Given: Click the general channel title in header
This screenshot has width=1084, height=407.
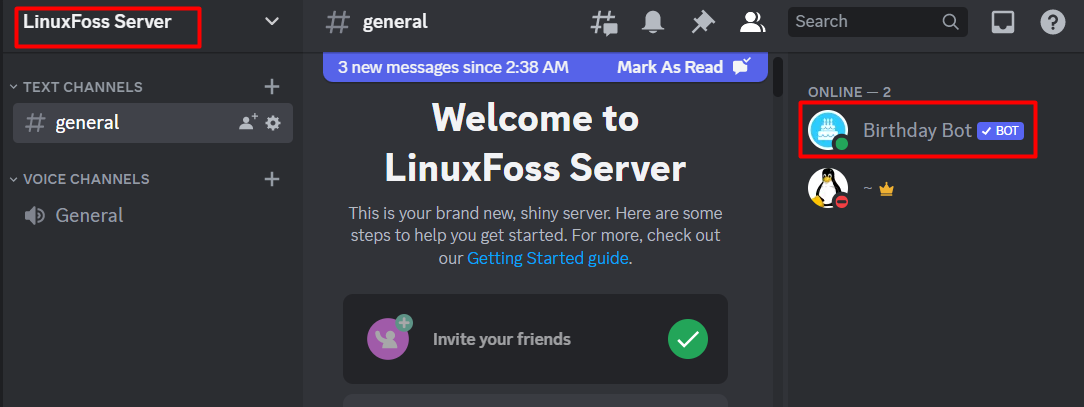Looking at the screenshot, I should pyautogui.click(x=395, y=22).
